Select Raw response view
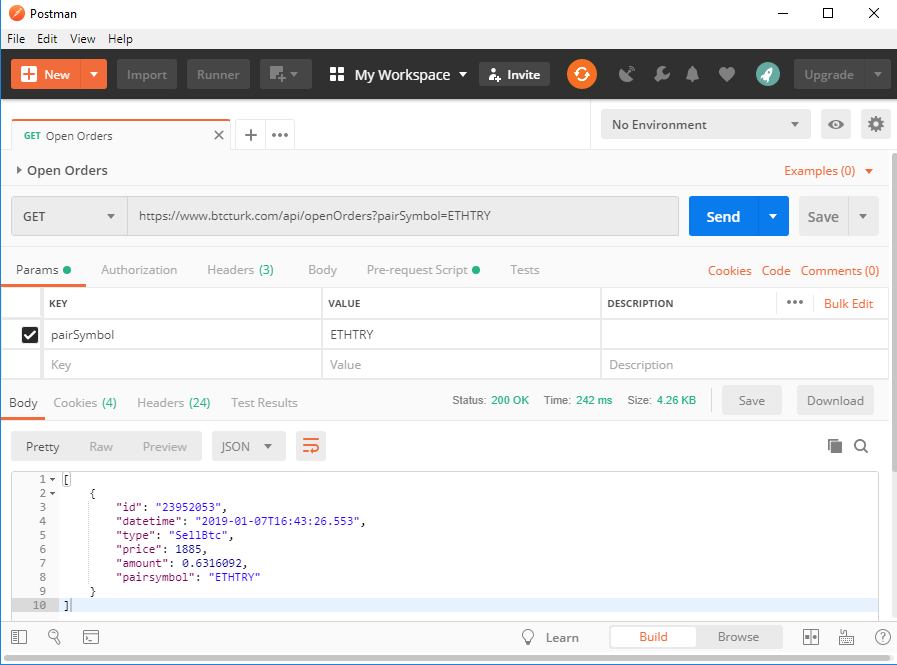The width and height of the screenshot is (897, 665). point(101,446)
